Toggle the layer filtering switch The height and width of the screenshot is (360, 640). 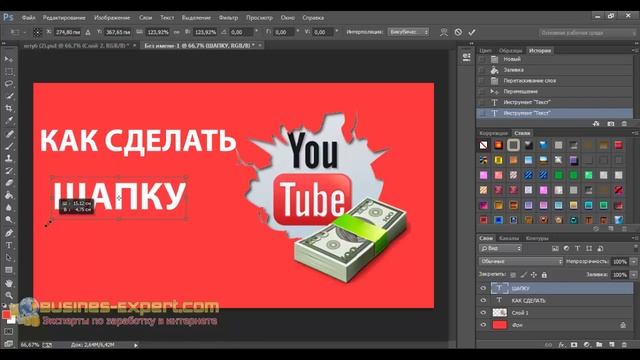coord(635,248)
